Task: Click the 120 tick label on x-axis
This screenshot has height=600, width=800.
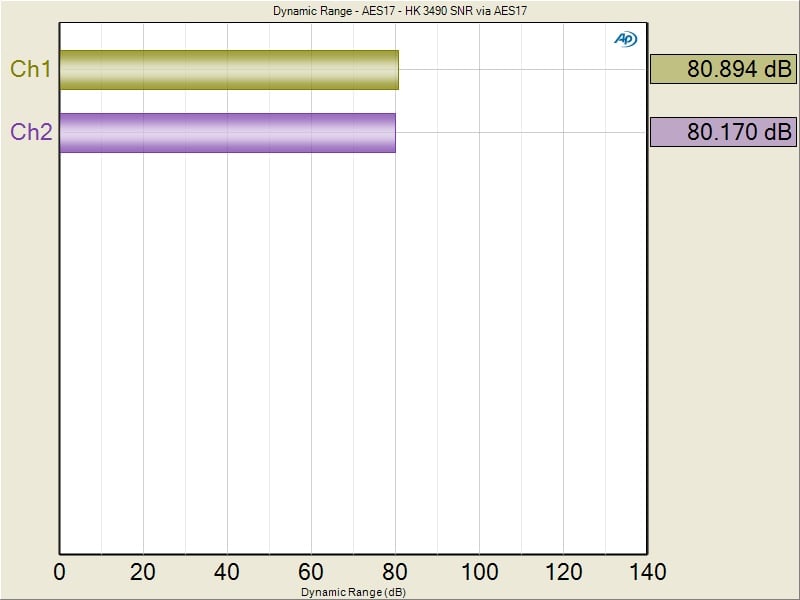Action: [x=564, y=572]
